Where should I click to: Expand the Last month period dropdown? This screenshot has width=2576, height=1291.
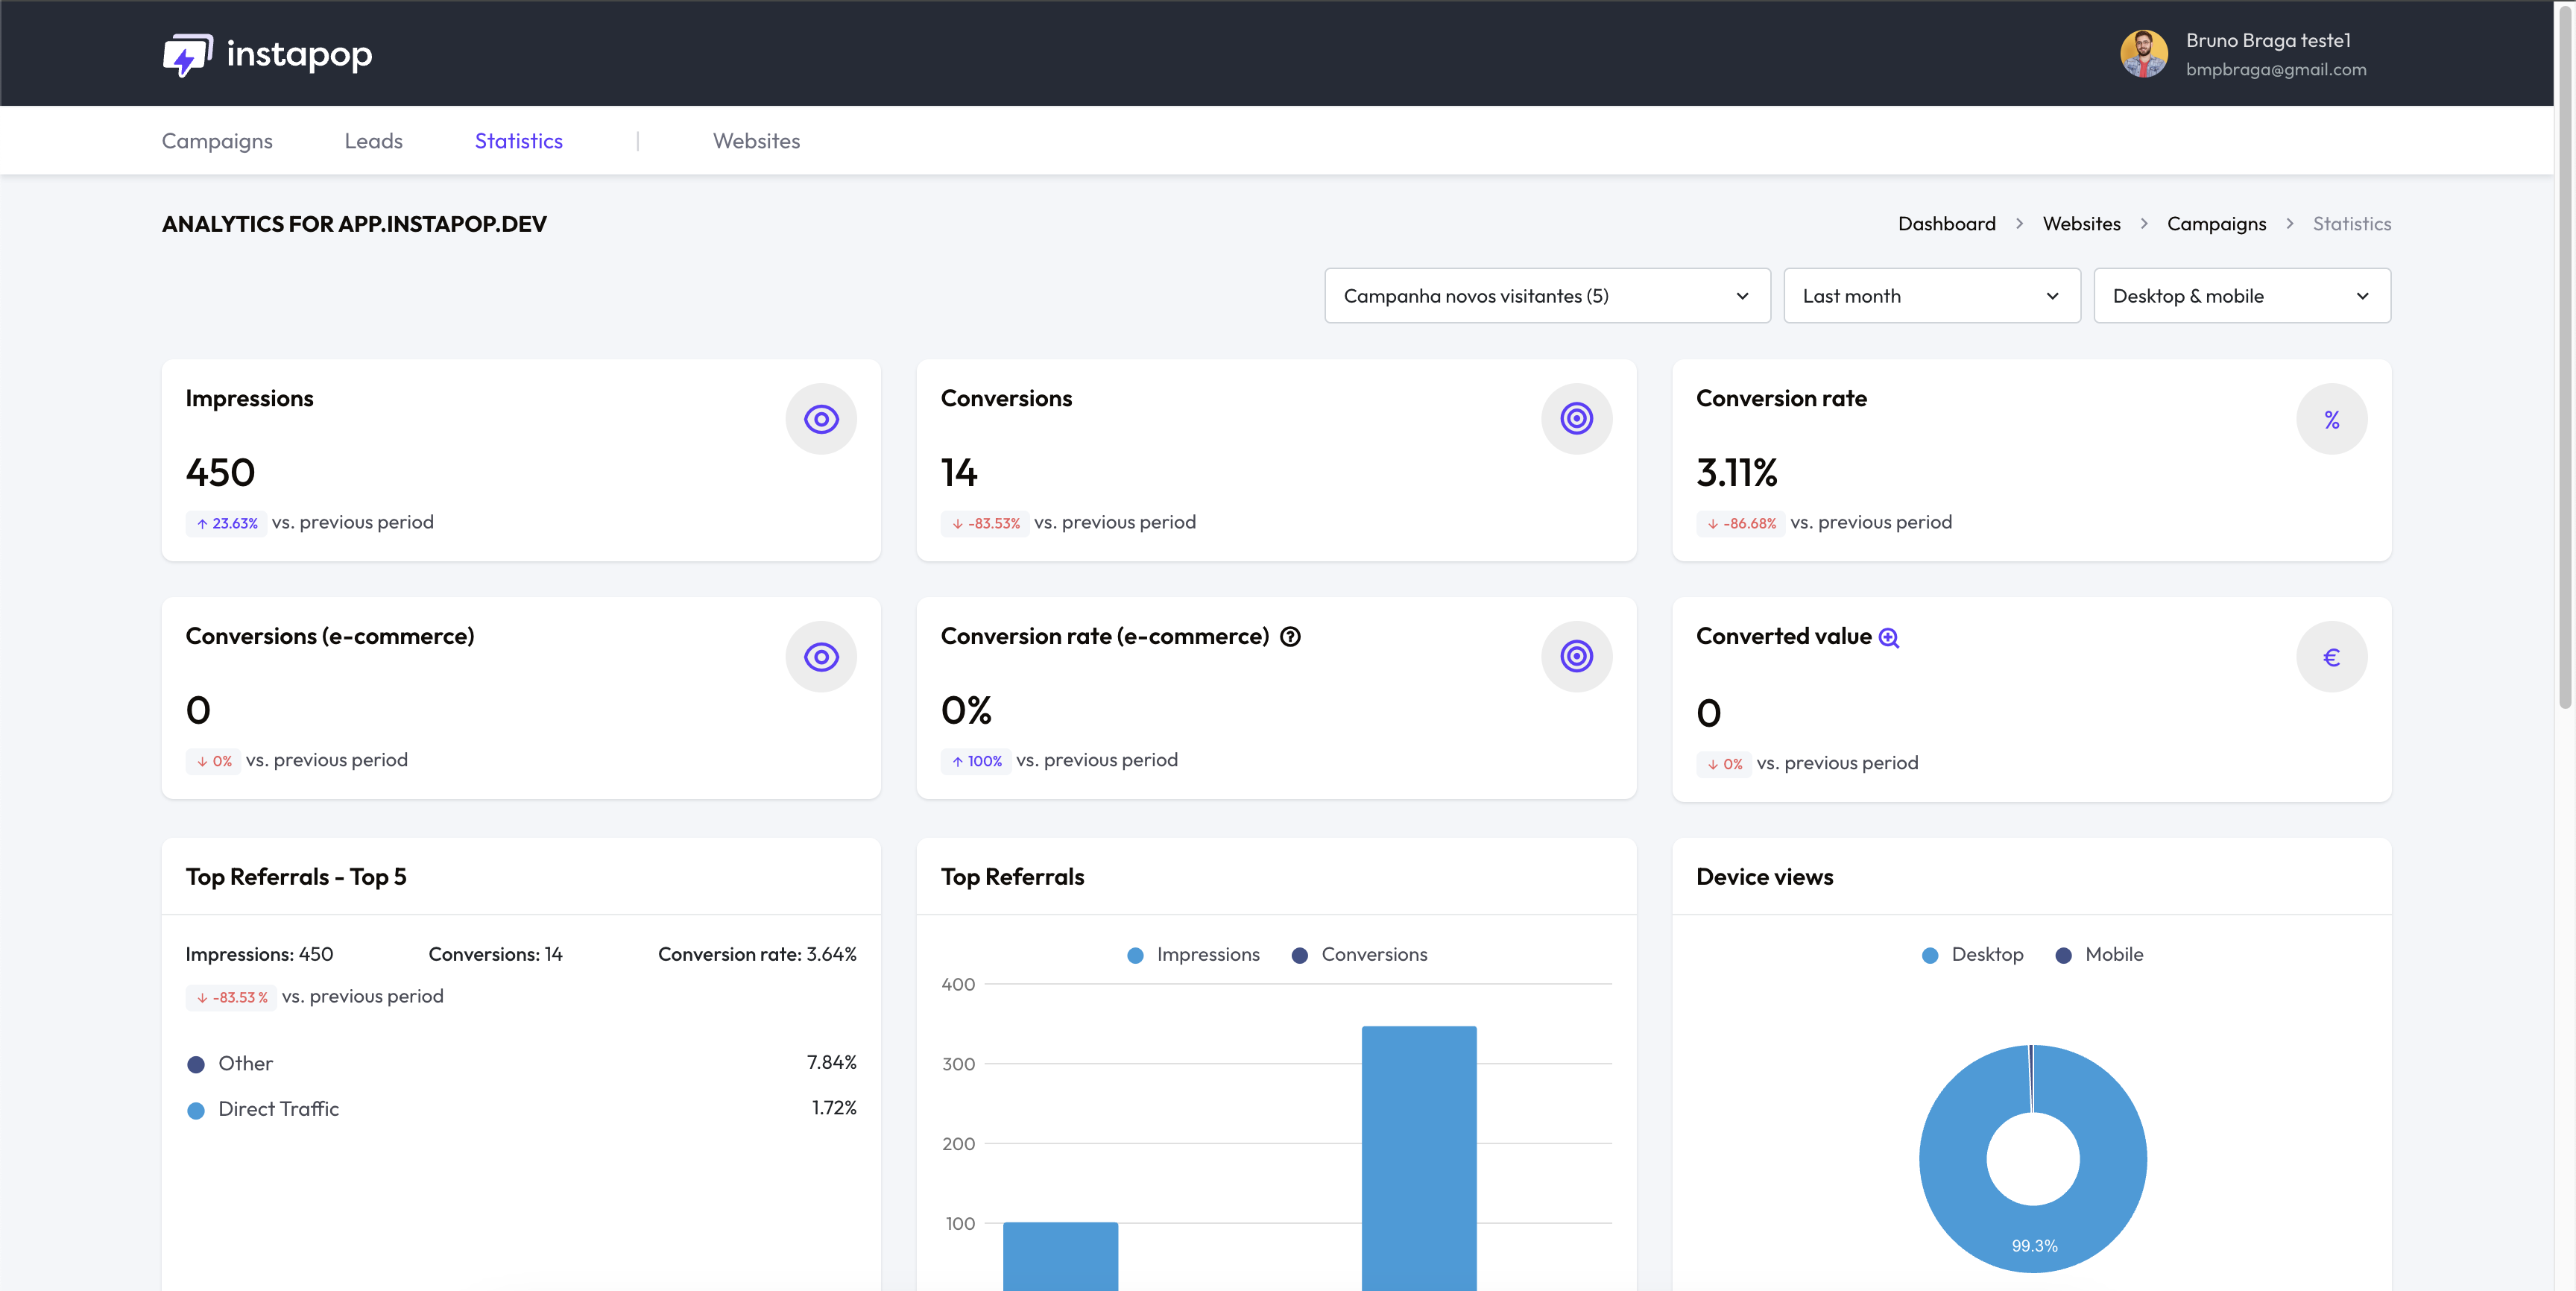click(x=1931, y=296)
